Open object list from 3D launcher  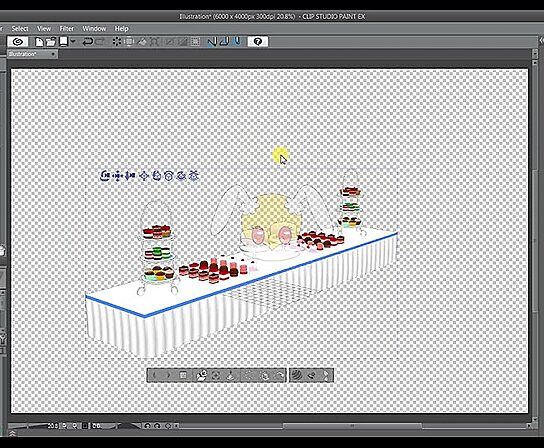(183, 375)
